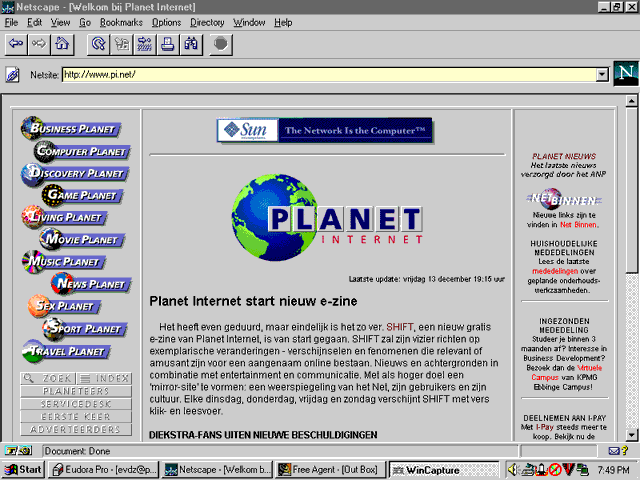
Task: Follow the Virtuele Campus link
Action: (567, 373)
